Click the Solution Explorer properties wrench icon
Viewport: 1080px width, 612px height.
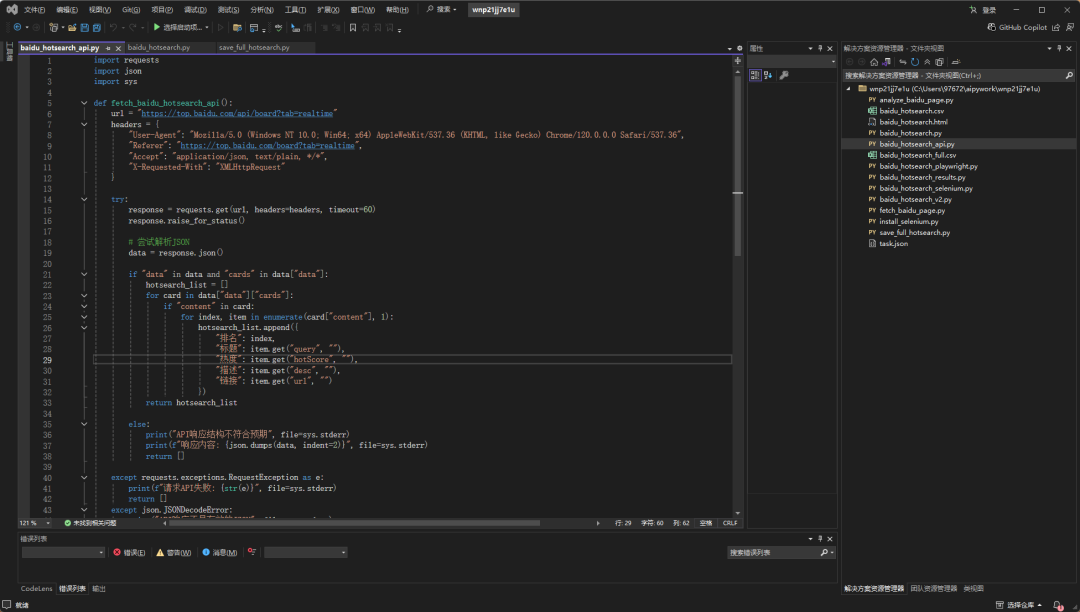click(956, 62)
